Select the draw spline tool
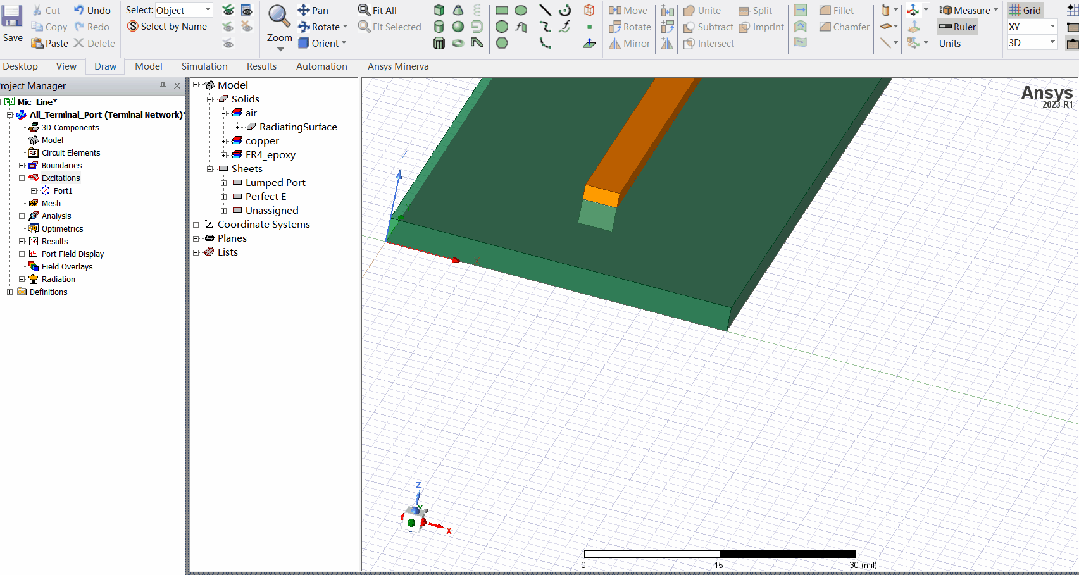 545,27
